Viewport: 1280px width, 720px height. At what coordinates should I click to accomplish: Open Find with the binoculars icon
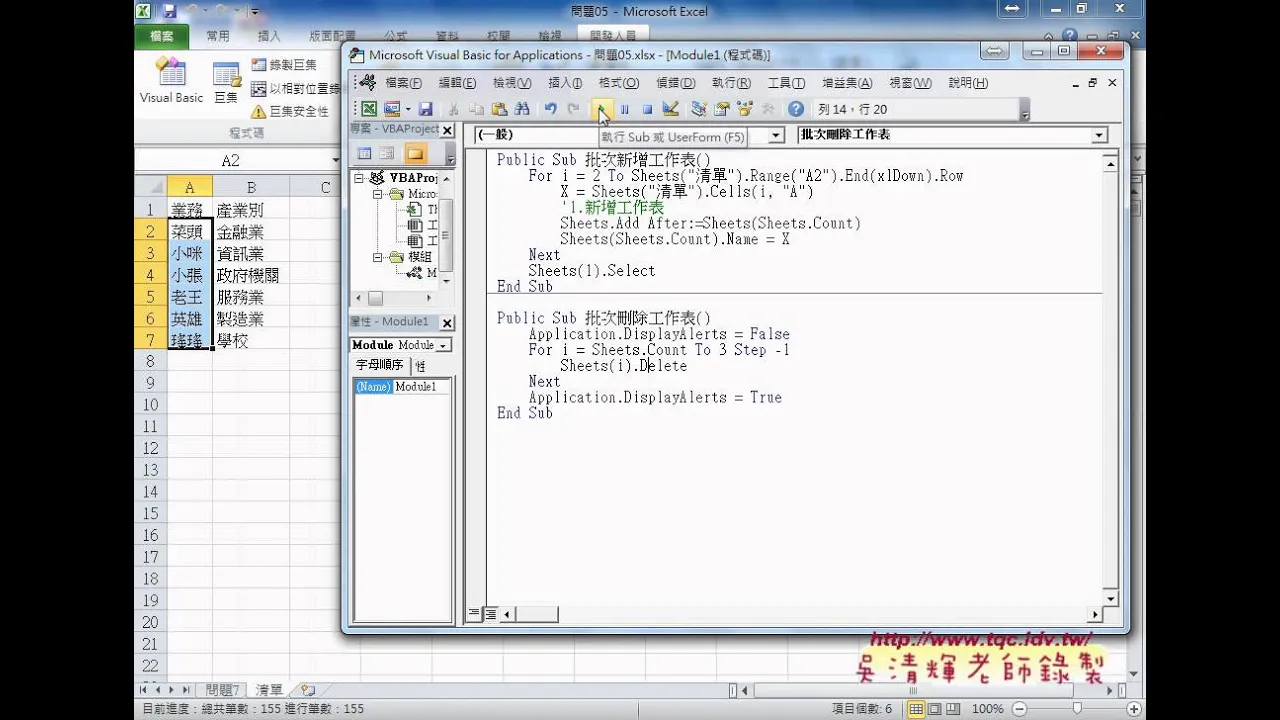[x=522, y=109]
